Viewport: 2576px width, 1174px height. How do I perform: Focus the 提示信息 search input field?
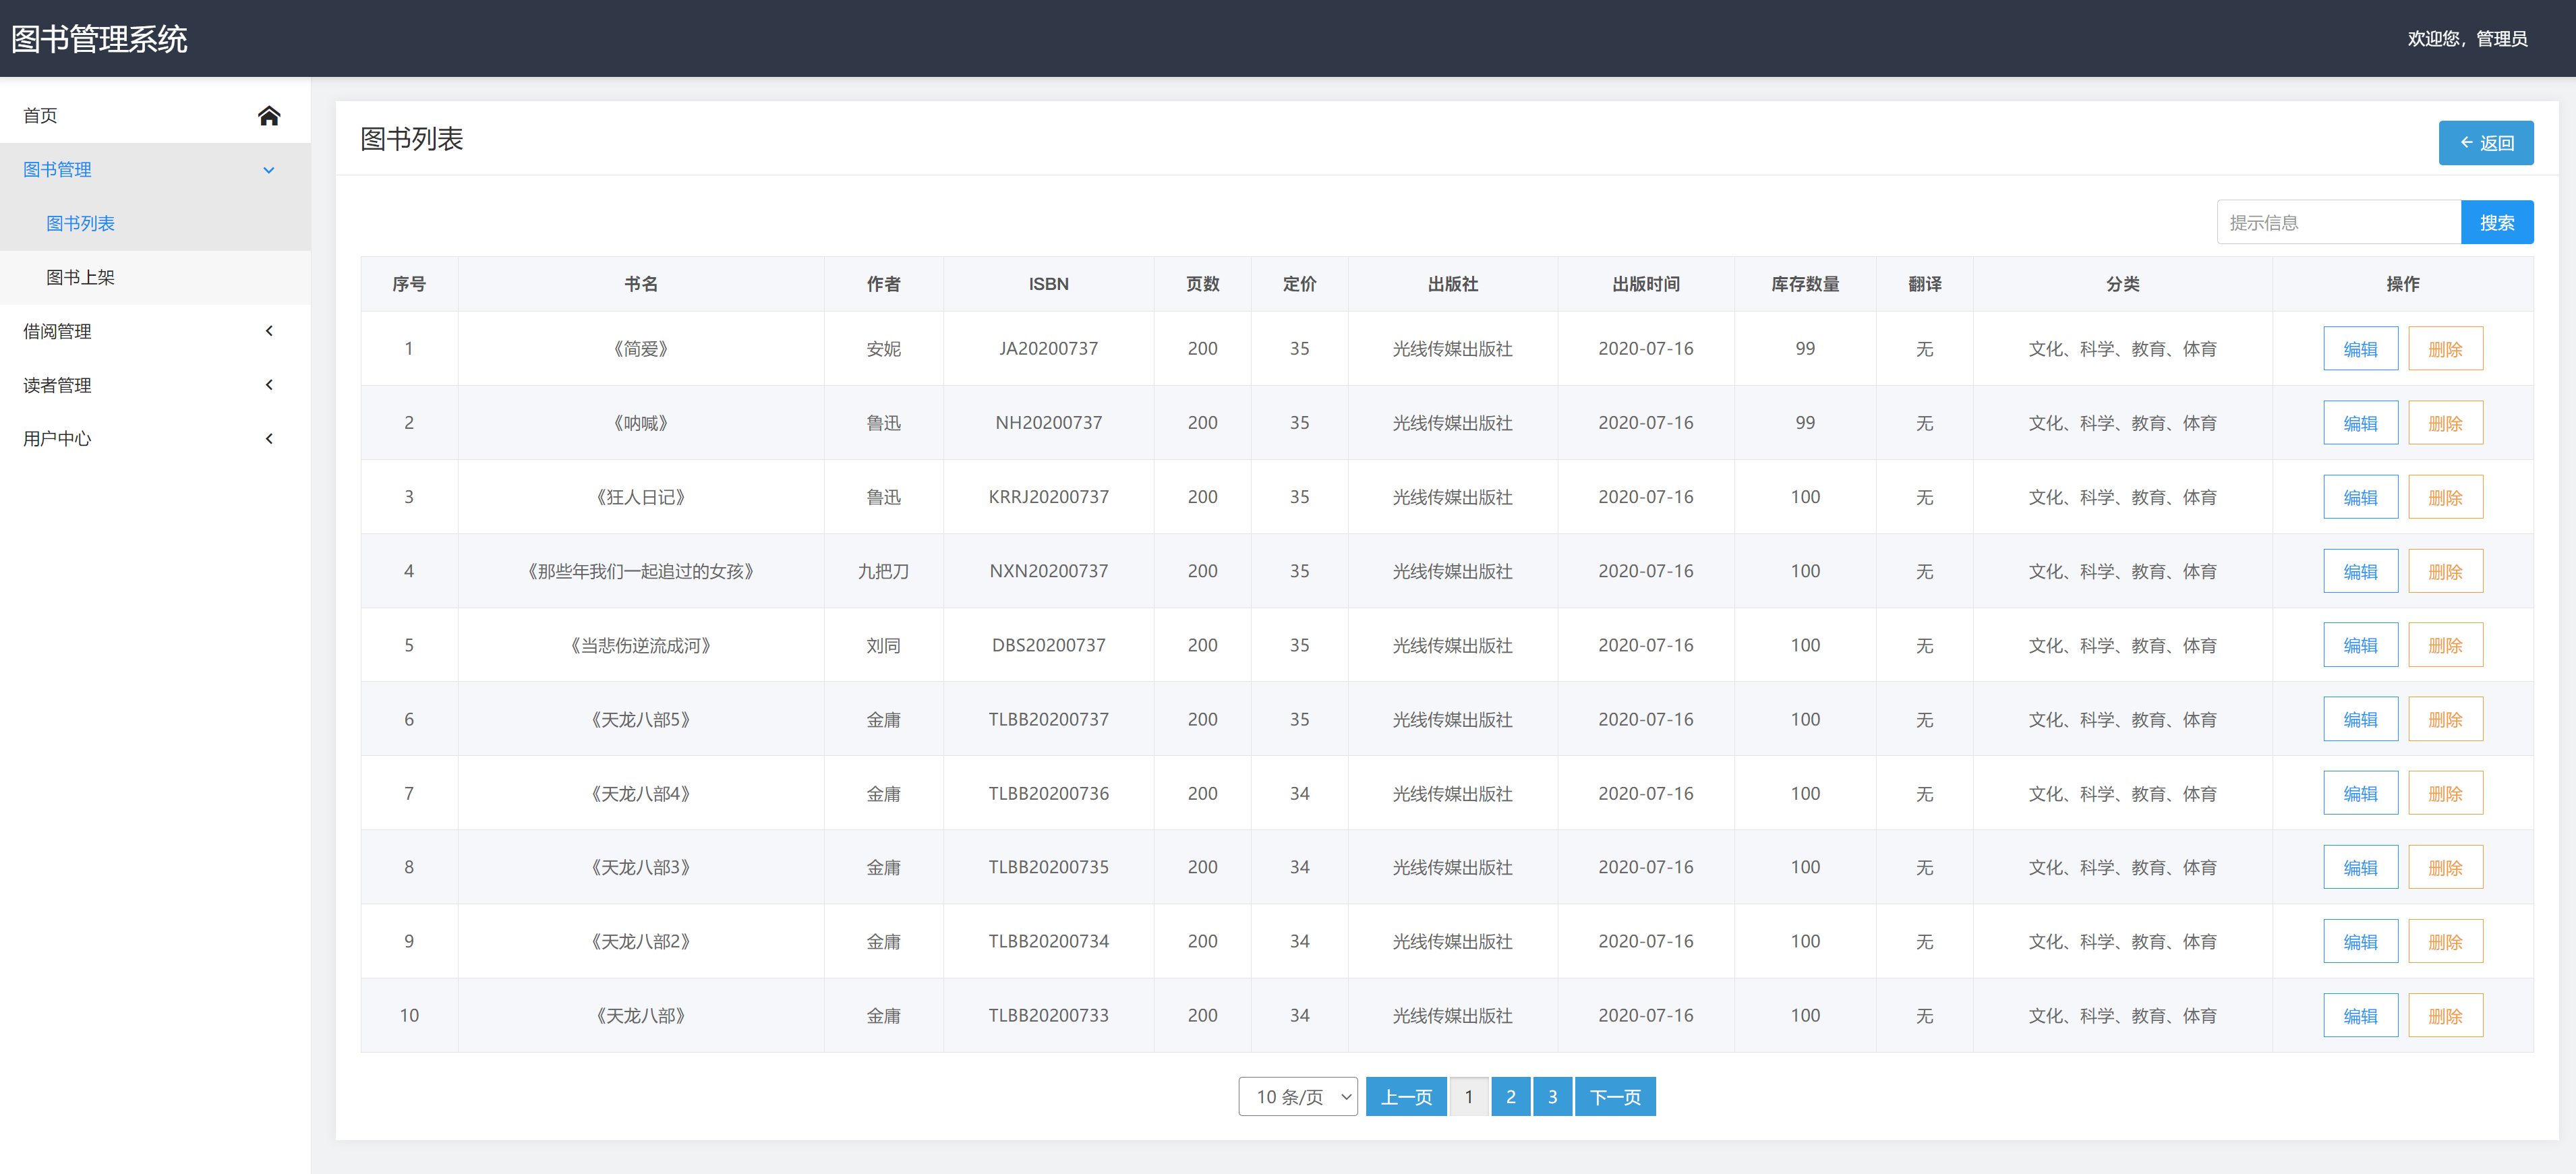(2338, 222)
